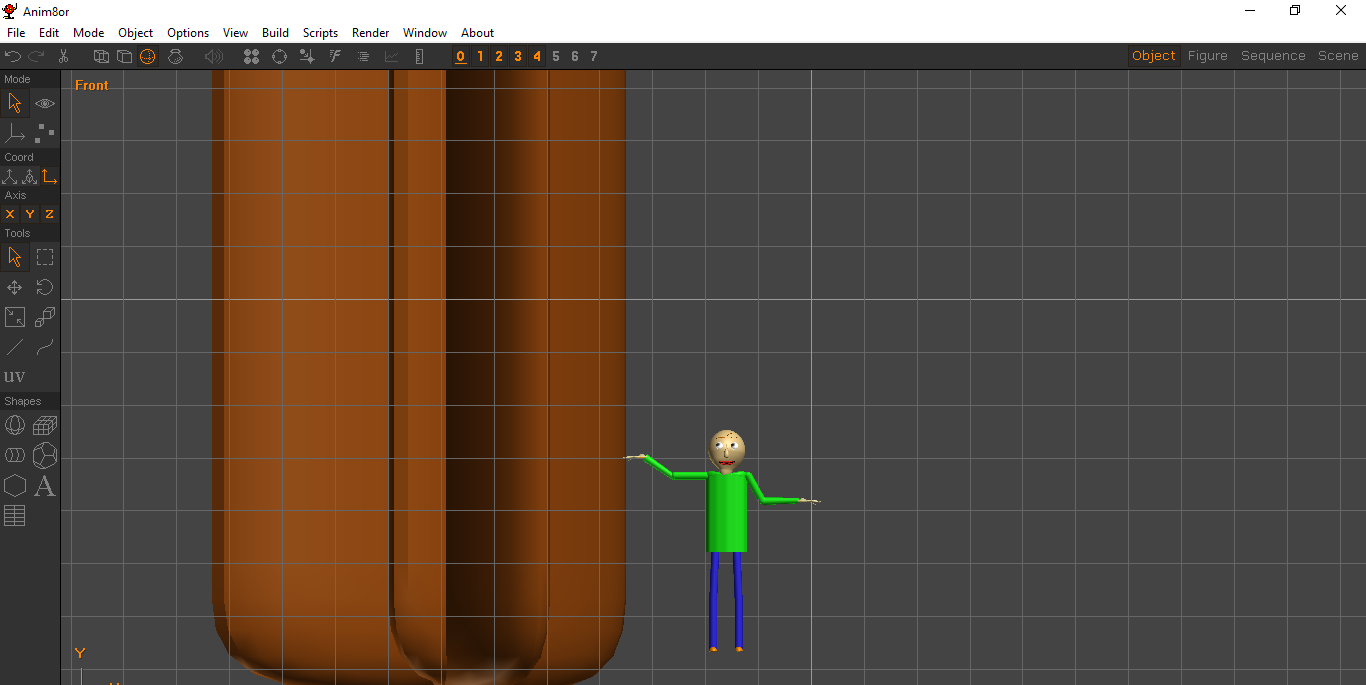The image size is (1366, 685).
Task: Click the Undo arrow icon
Action: (13, 56)
